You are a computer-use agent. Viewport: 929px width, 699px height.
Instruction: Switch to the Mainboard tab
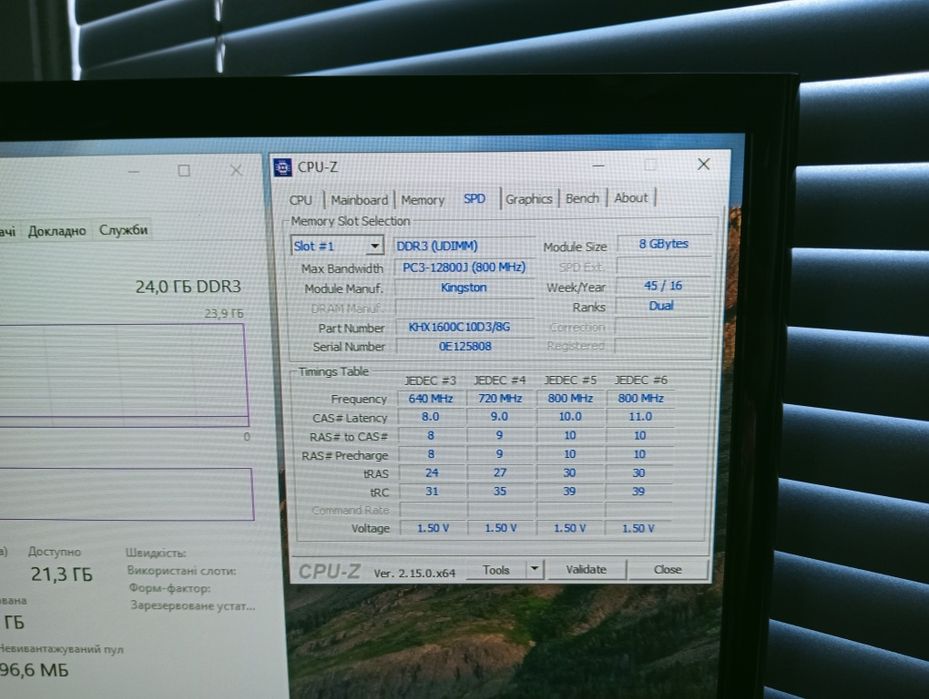tap(359, 200)
